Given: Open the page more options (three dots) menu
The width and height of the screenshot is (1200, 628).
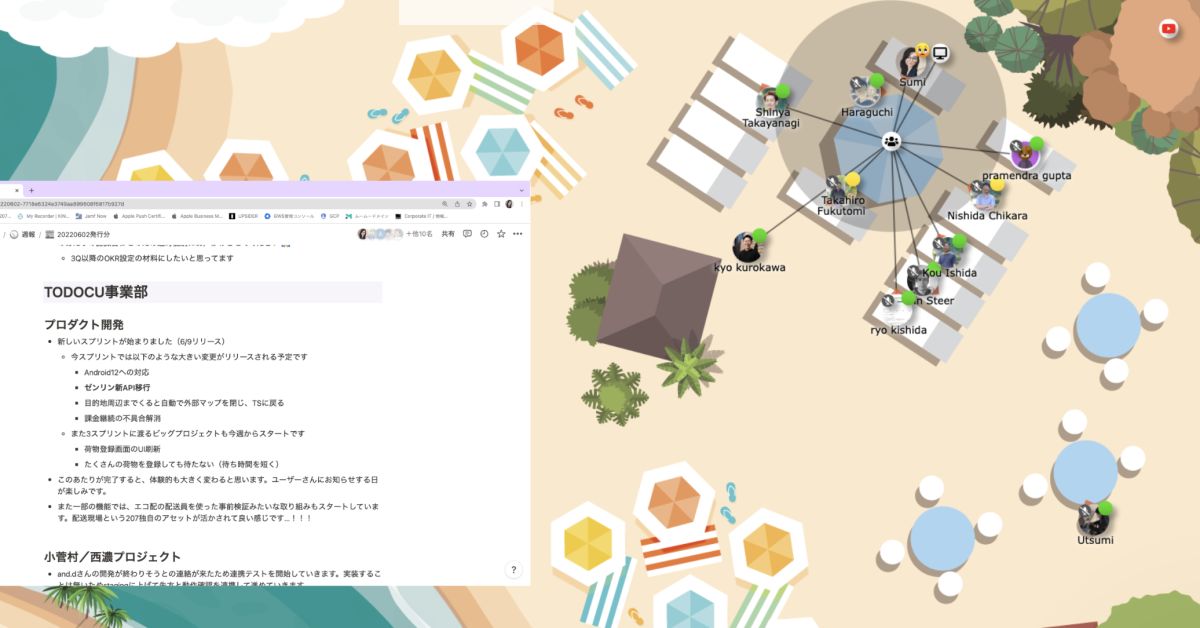Looking at the screenshot, I should point(517,234).
